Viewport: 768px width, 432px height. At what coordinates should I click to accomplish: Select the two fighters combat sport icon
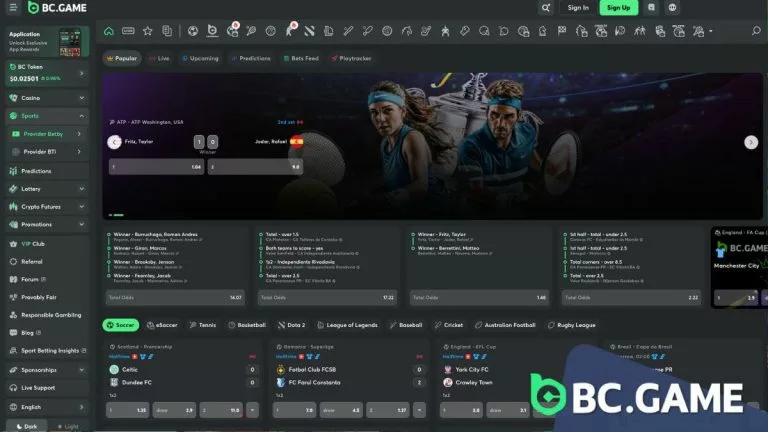click(640, 31)
